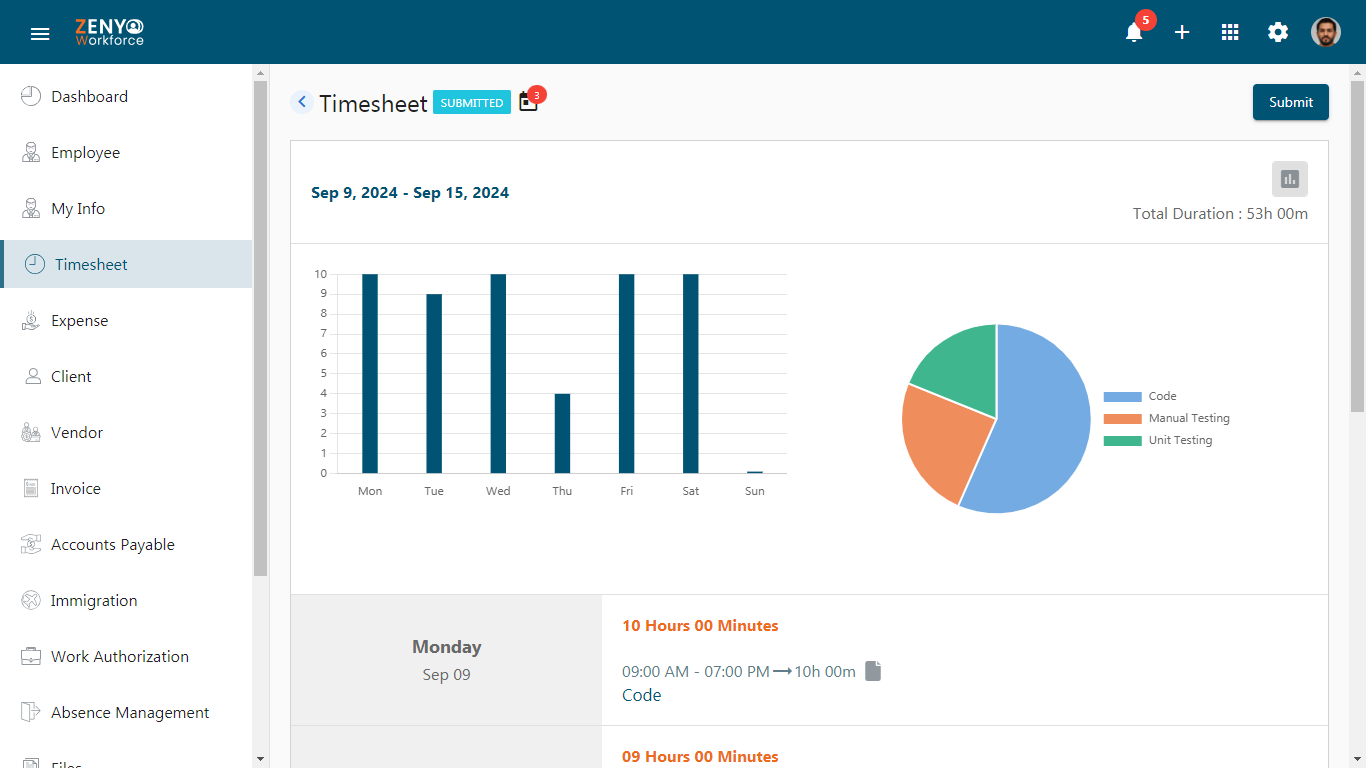This screenshot has width=1366, height=768.
Task: Go back using the chevron arrow
Action: point(302,102)
